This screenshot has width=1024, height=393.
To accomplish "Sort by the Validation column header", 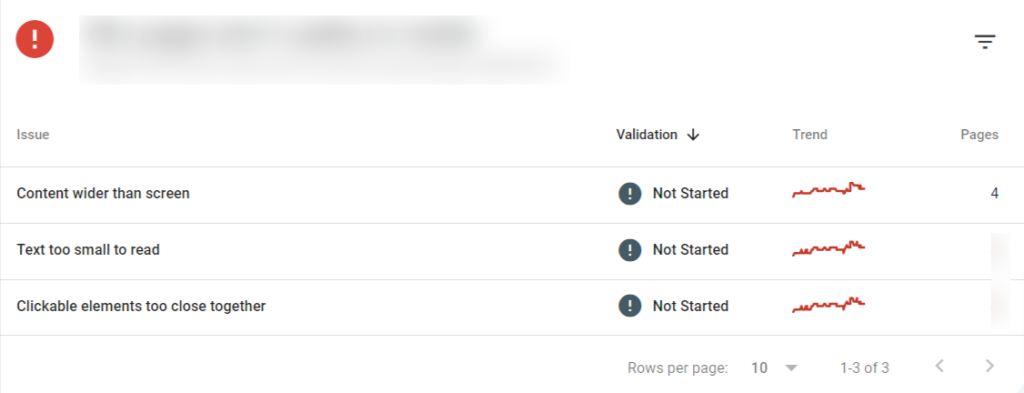I will [x=647, y=134].
